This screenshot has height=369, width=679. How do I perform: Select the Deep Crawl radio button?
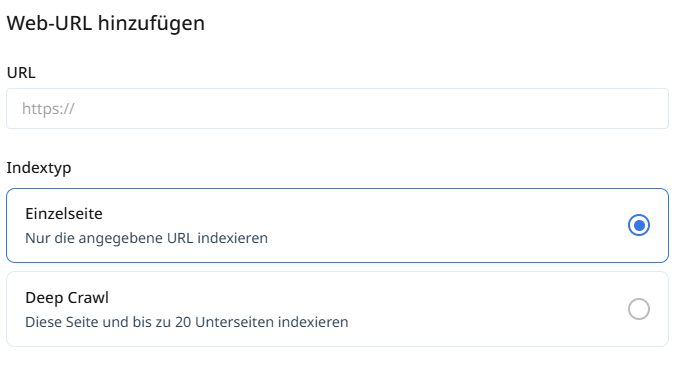tap(639, 309)
